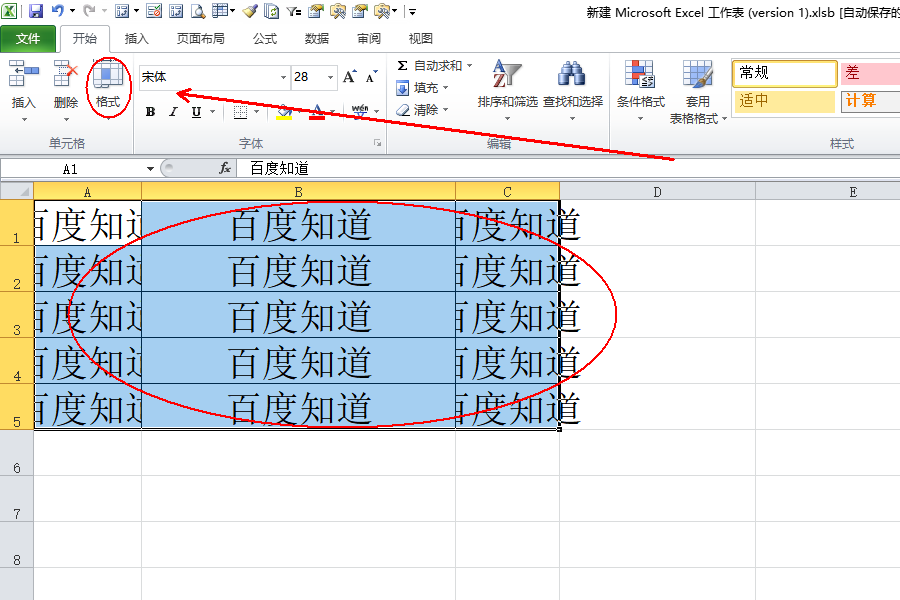Image resolution: width=900 pixels, height=600 pixels.
Task: Apply the 差 cell style
Action: tap(871, 73)
